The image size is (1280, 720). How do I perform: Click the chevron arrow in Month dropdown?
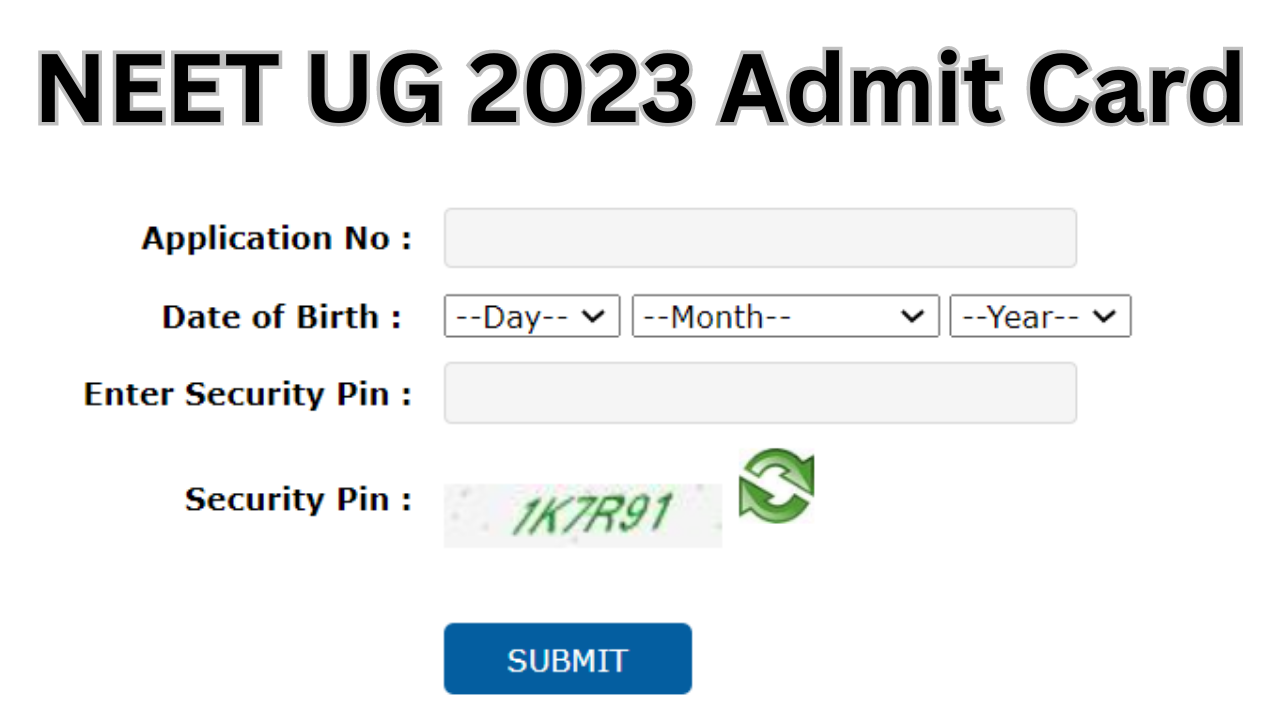(912, 316)
